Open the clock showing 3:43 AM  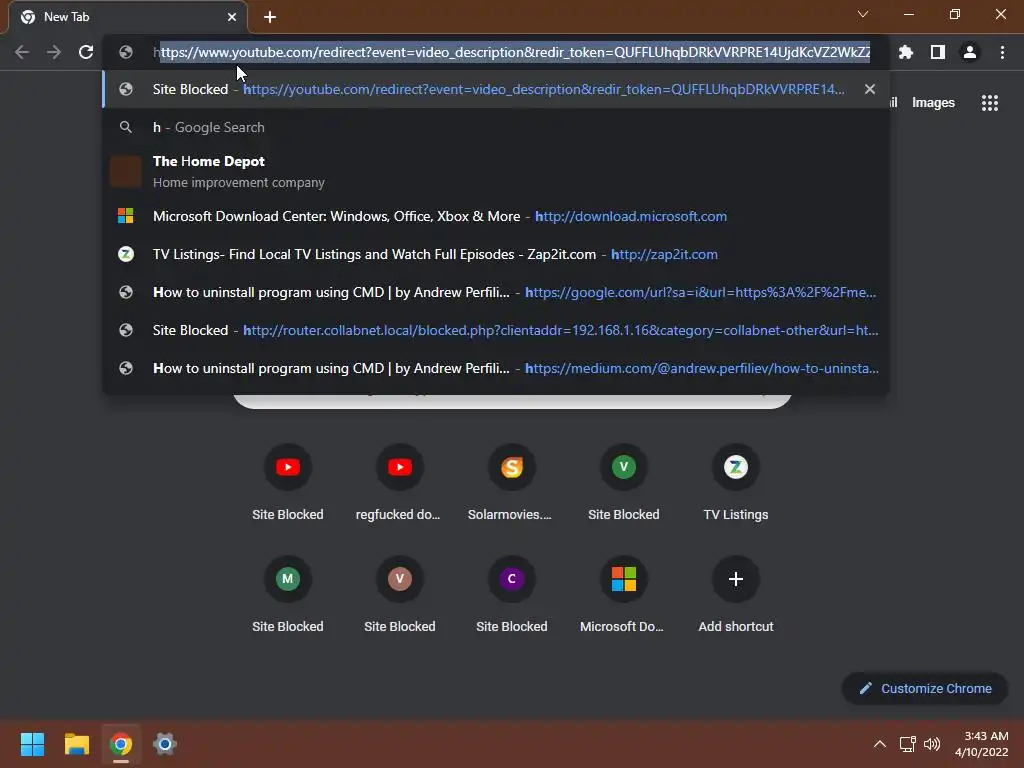point(982,744)
